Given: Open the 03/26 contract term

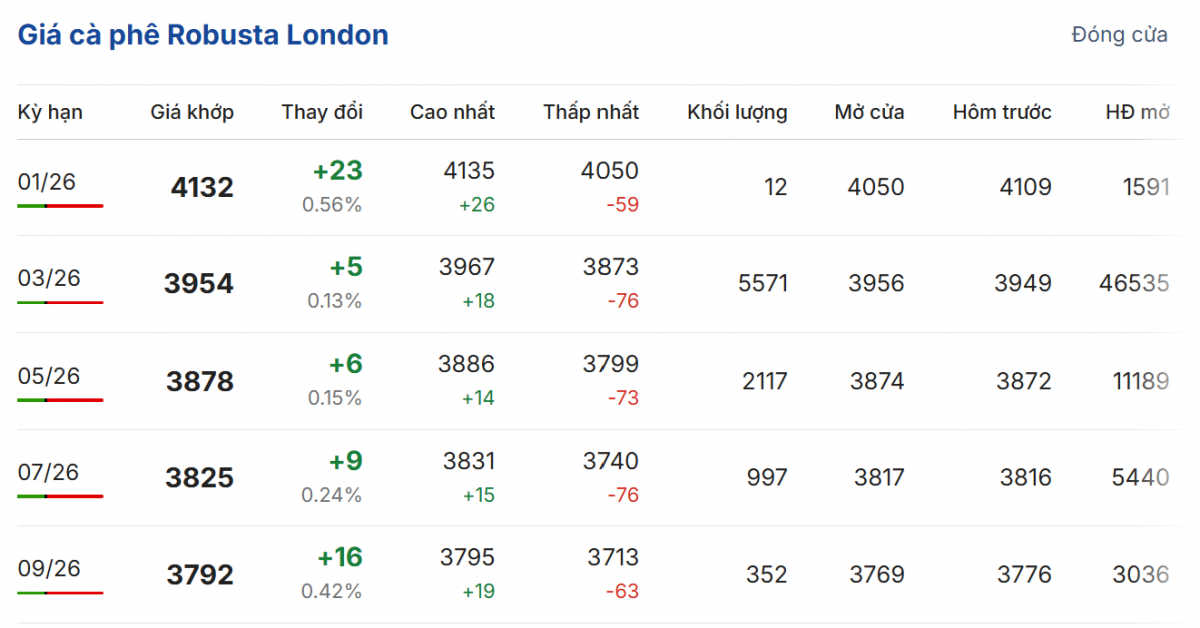Looking at the screenshot, I should [47, 278].
